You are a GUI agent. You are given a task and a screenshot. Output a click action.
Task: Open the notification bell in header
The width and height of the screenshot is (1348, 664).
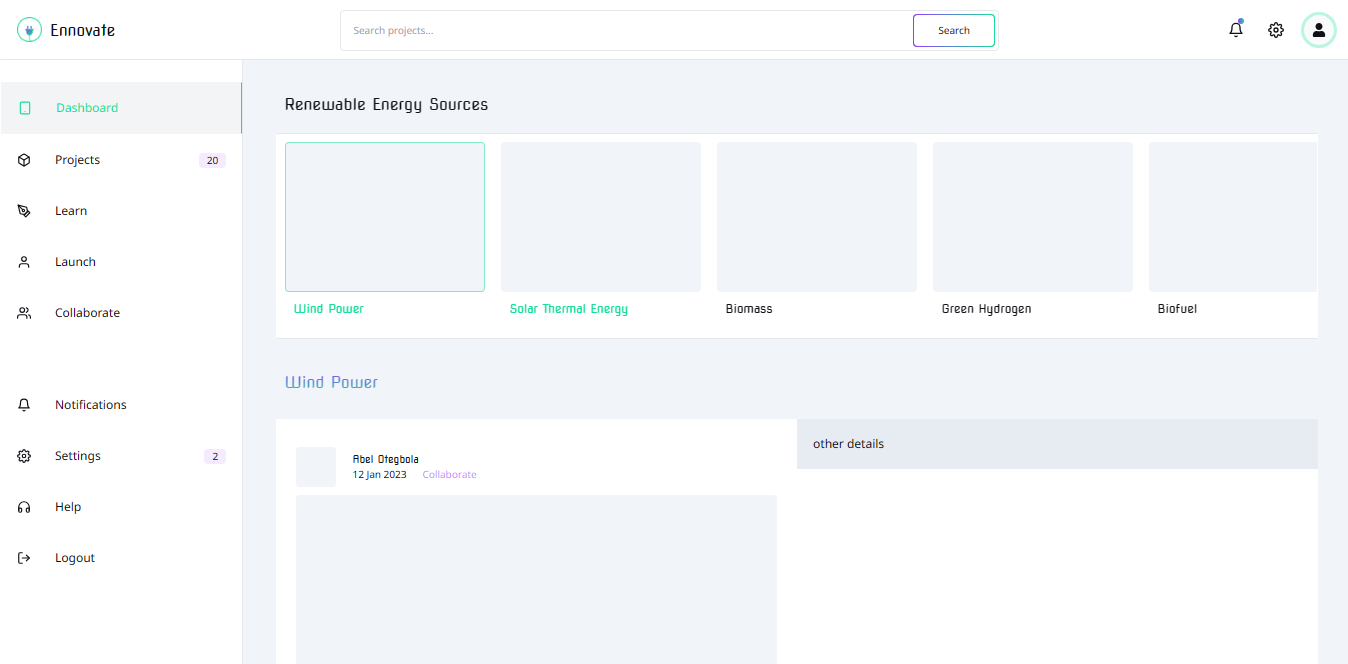click(x=1236, y=30)
